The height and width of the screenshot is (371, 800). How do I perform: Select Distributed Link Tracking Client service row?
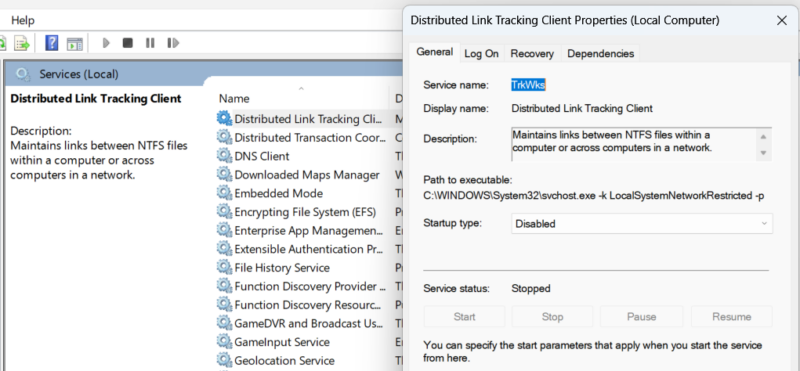(309, 119)
